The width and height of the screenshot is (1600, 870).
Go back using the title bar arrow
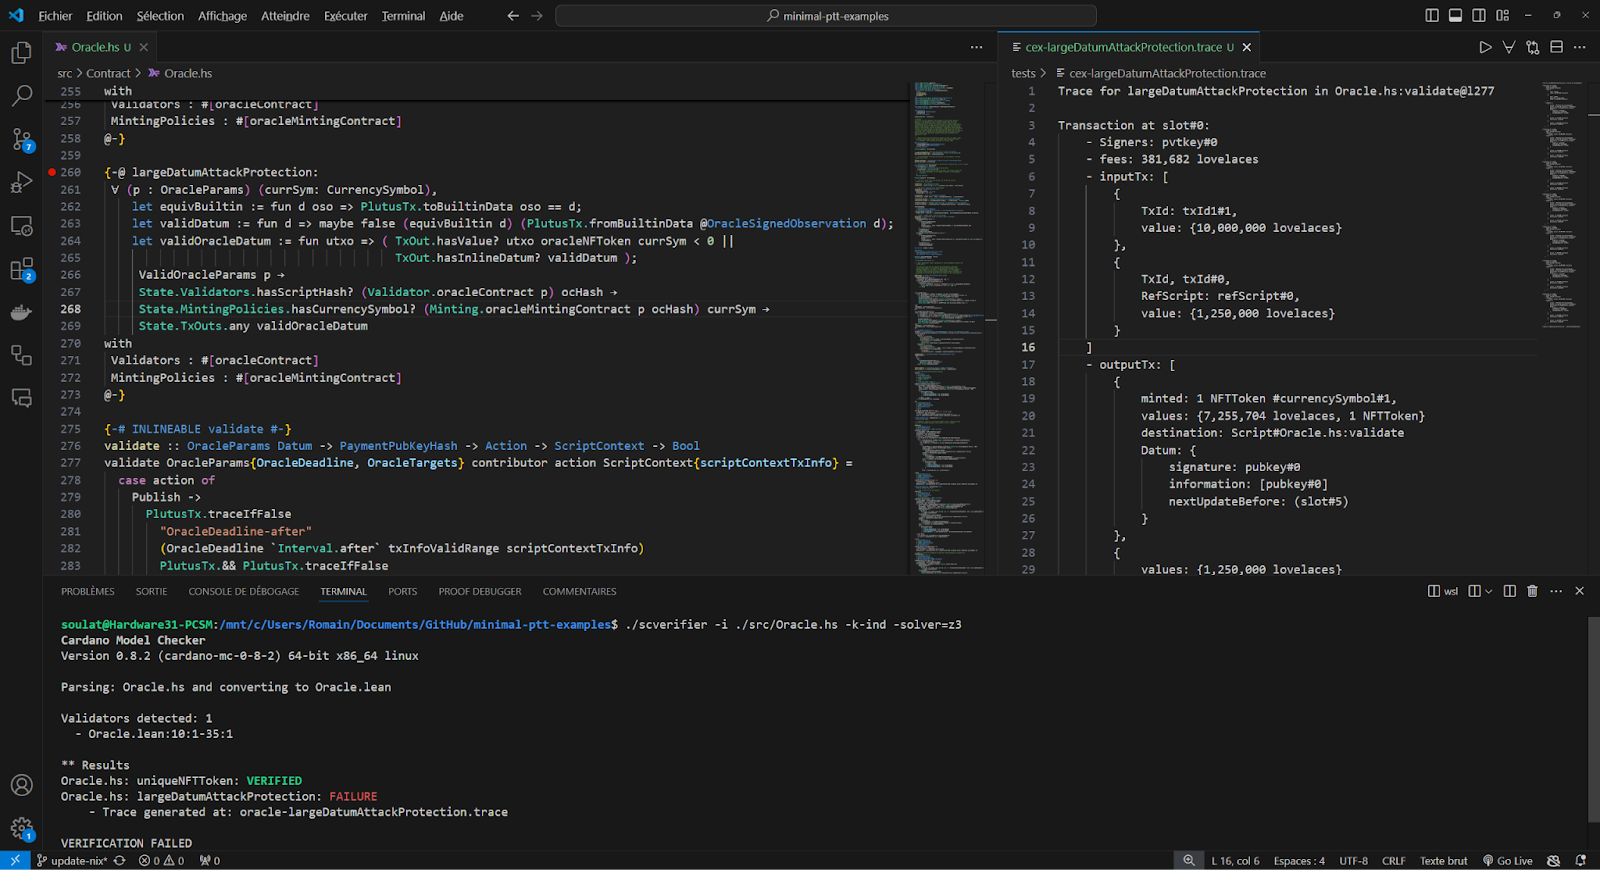click(513, 15)
